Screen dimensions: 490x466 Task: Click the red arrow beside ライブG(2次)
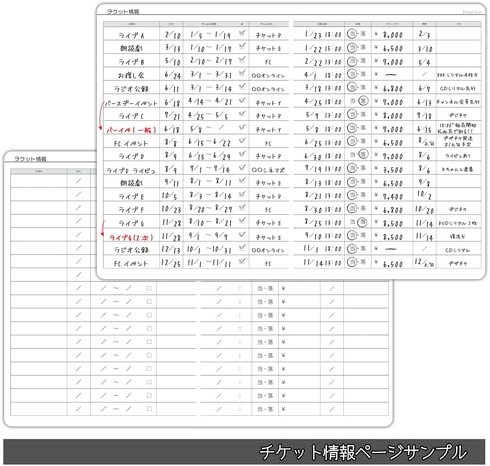[x=103, y=229]
